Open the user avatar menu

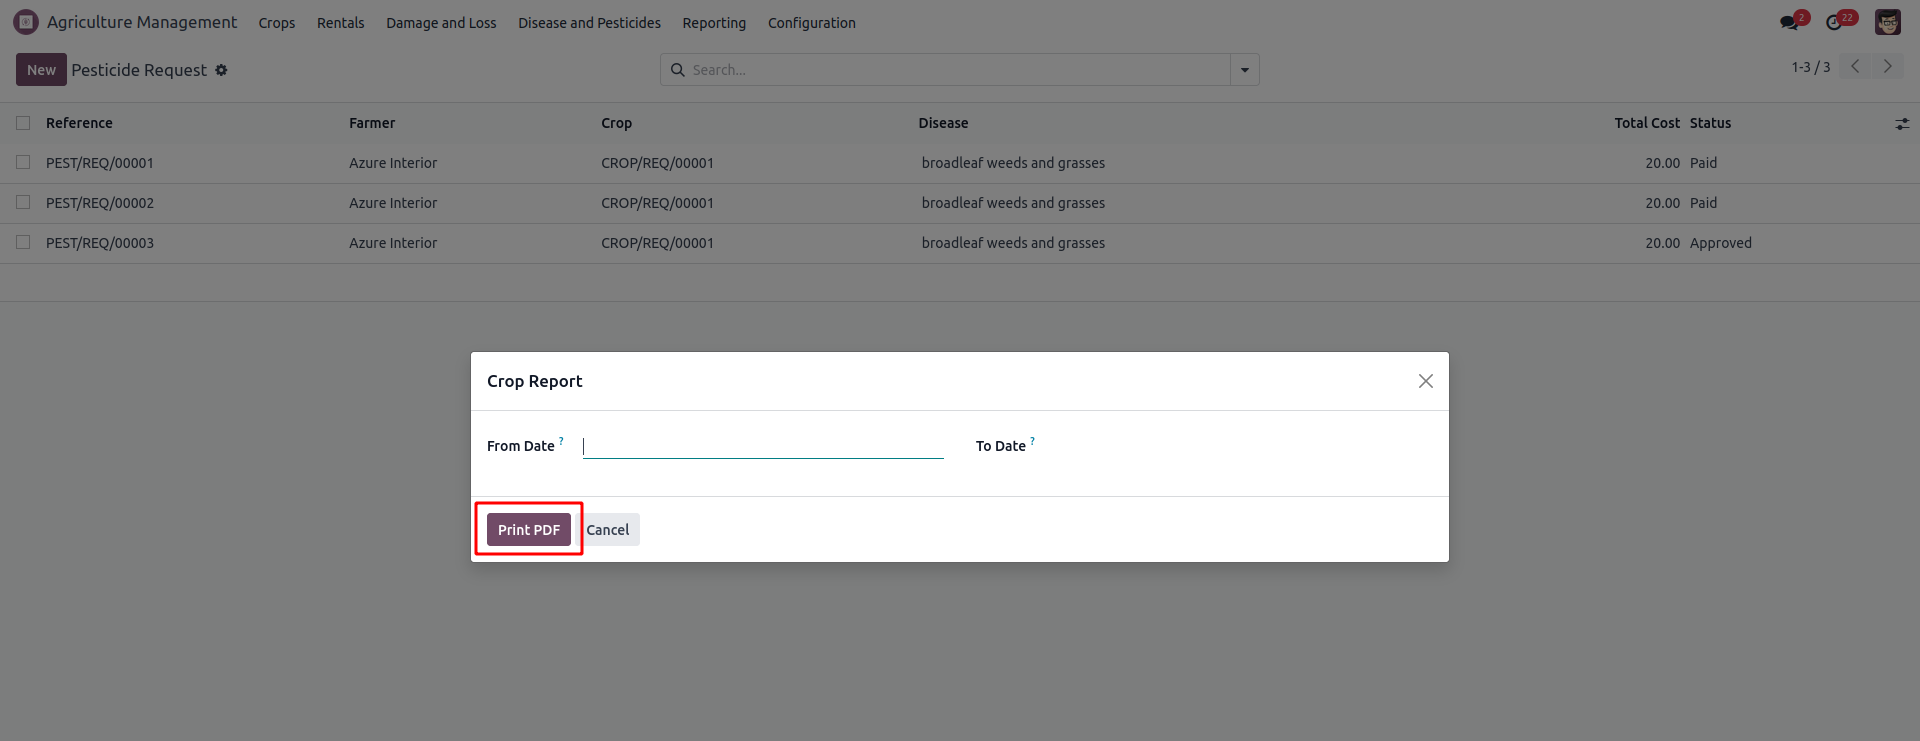[x=1887, y=22]
